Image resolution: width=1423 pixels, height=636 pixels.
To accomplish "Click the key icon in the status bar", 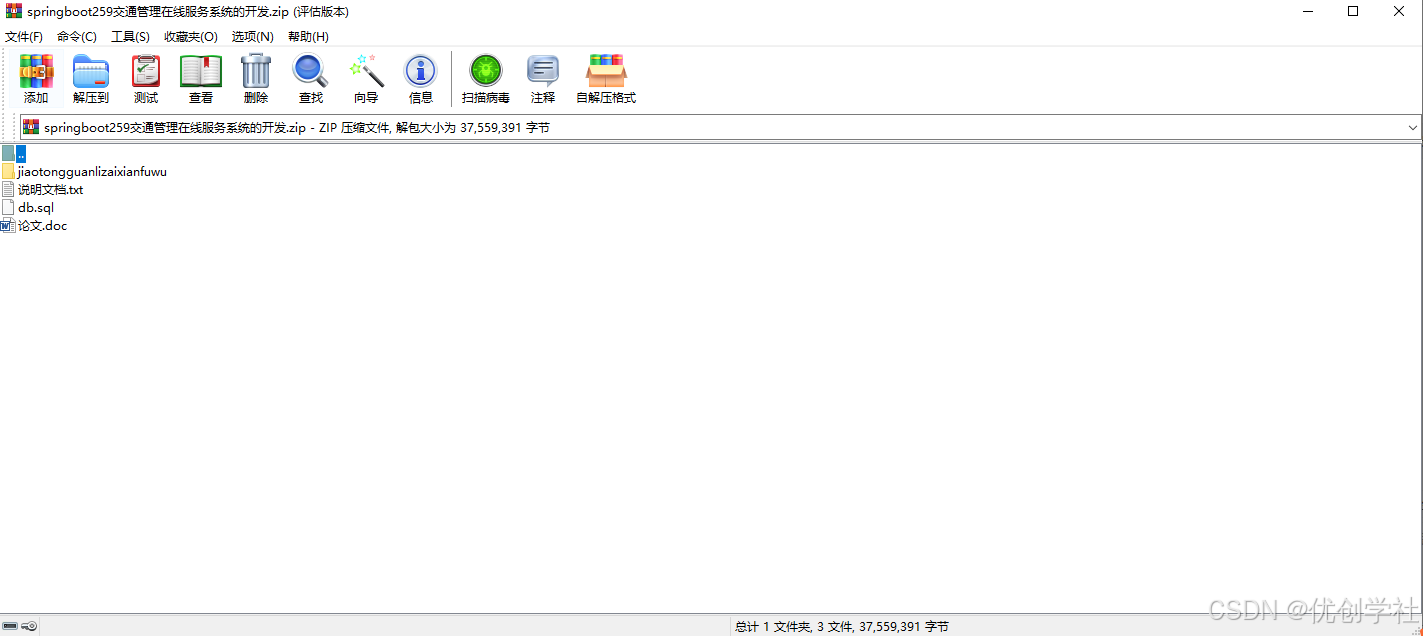I will pyautogui.click(x=29, y=625).
